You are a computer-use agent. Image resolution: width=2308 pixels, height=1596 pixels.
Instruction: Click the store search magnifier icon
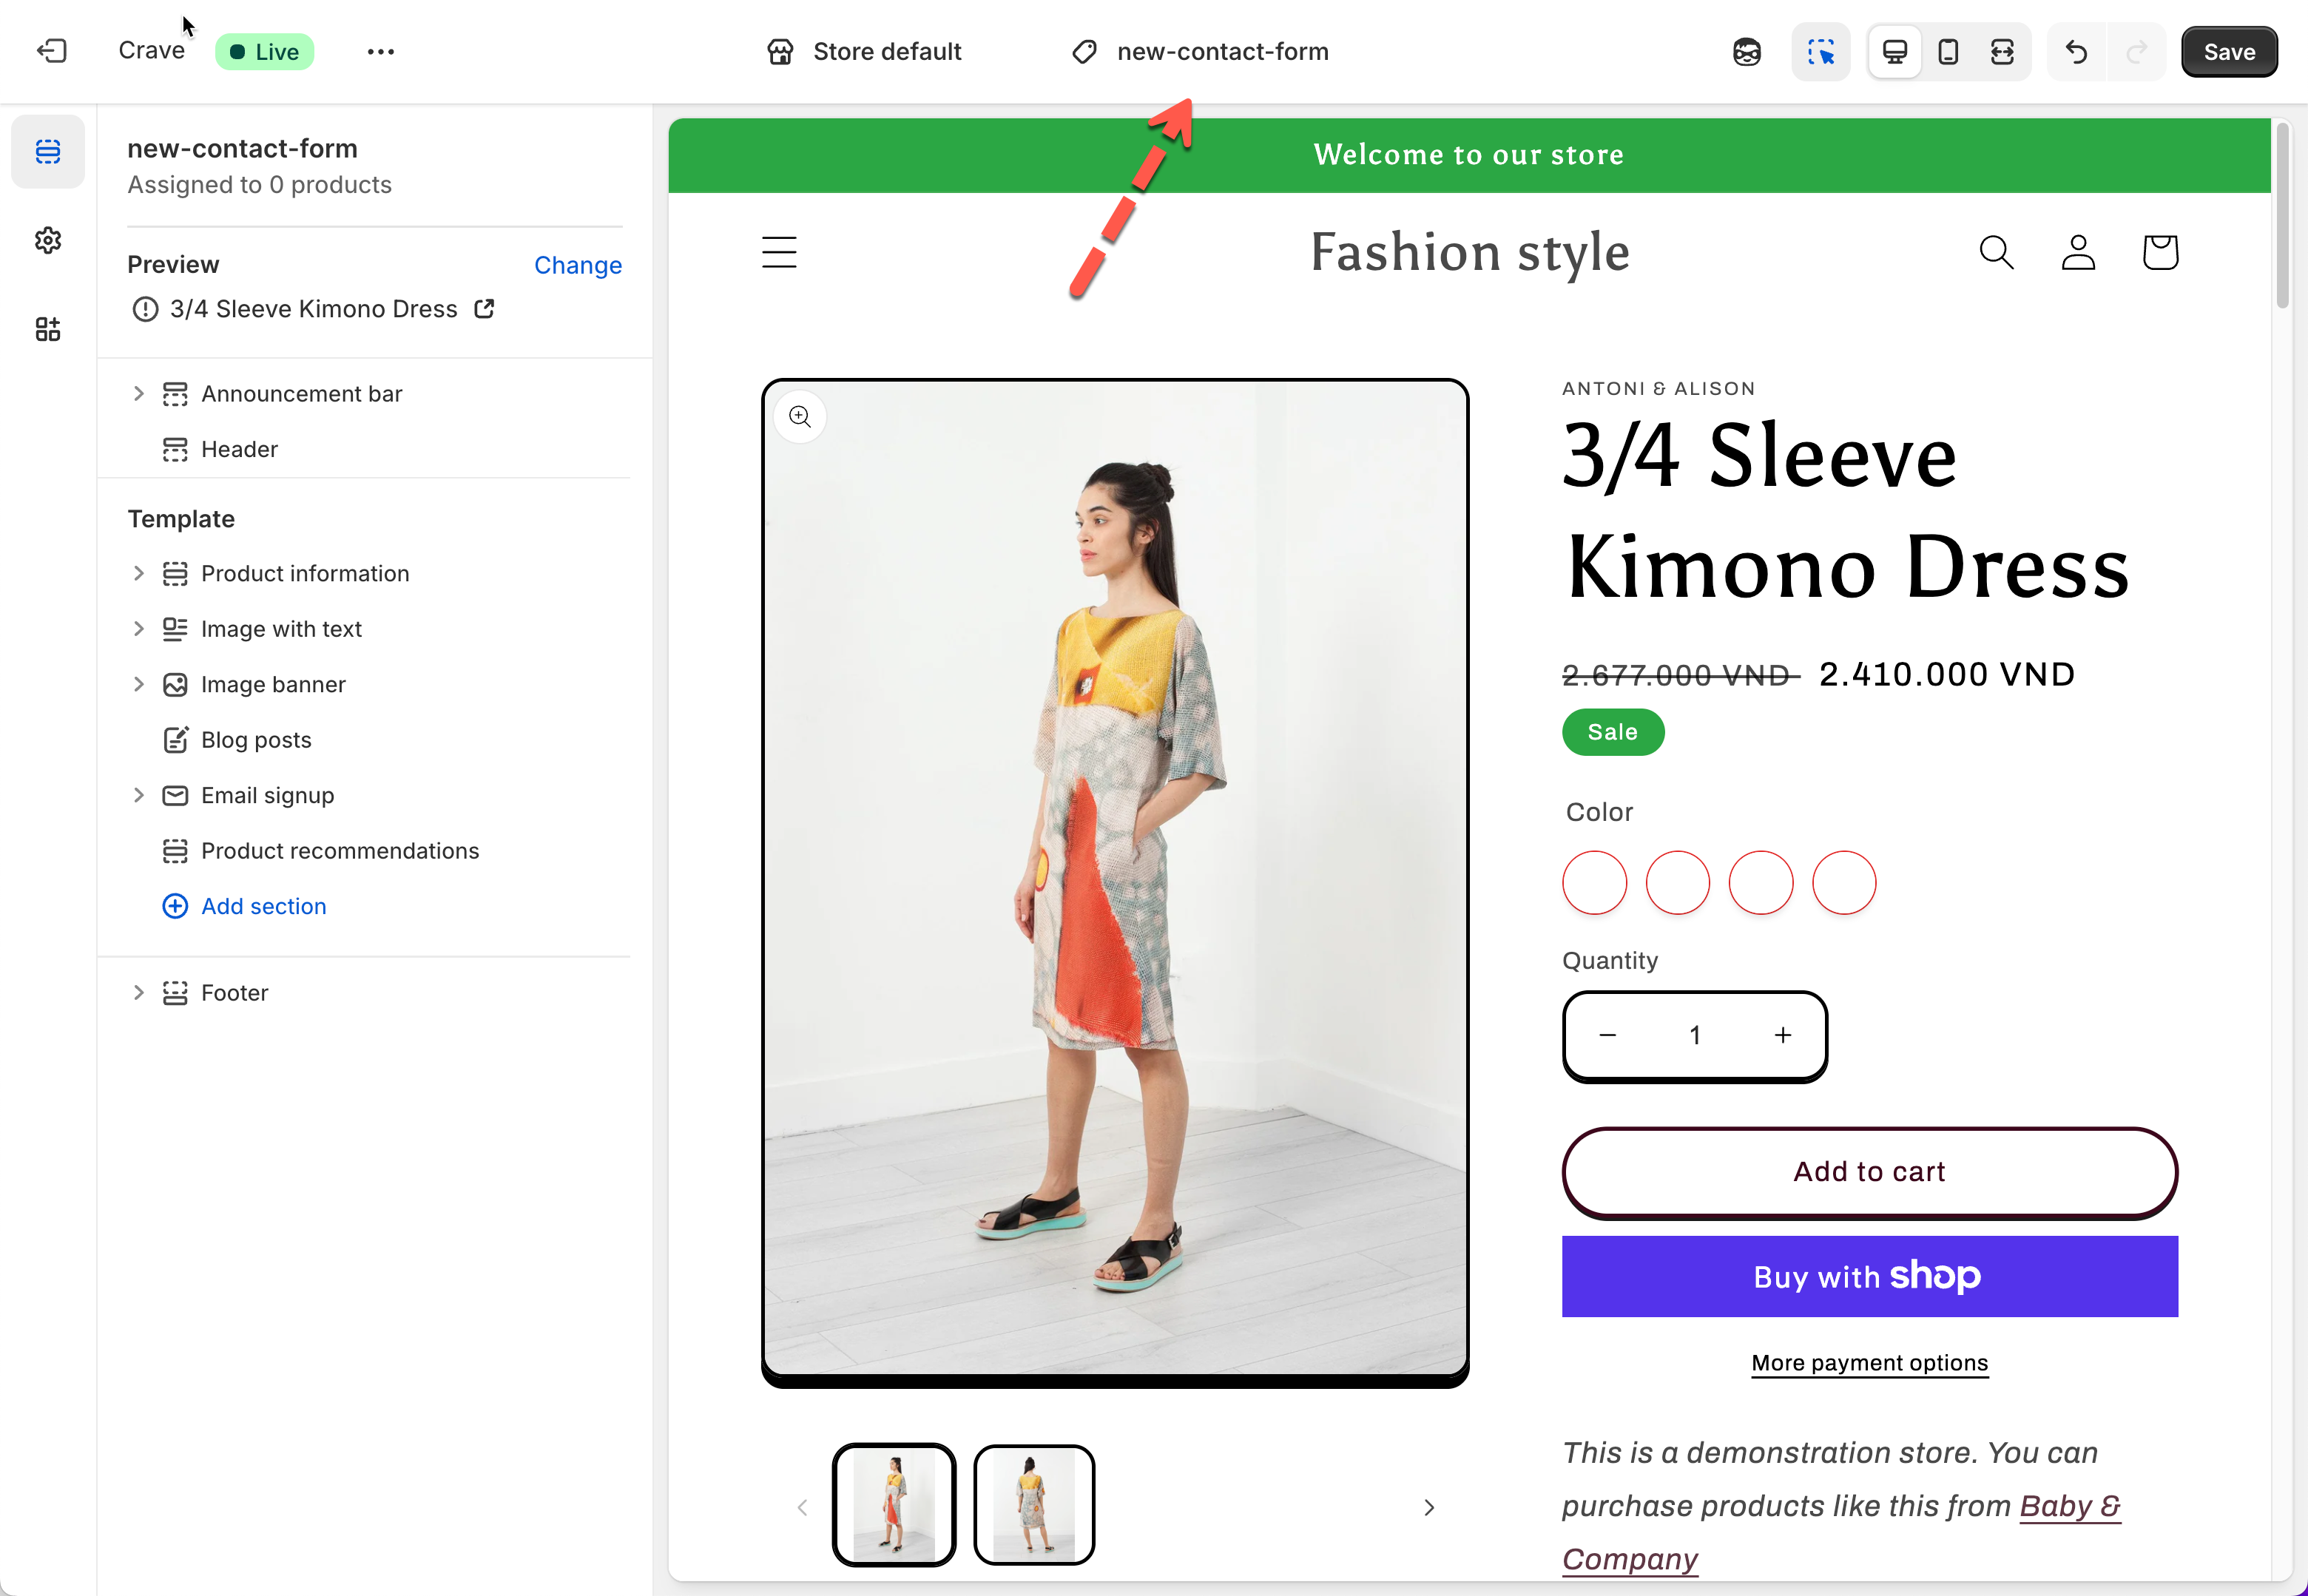(x=1996, y=252)
